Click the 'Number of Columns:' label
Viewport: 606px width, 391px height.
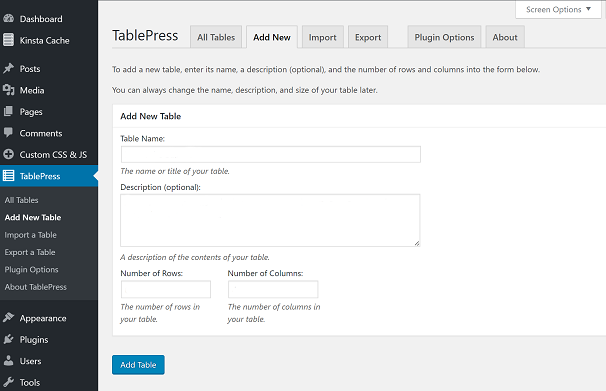pos(266,273)
